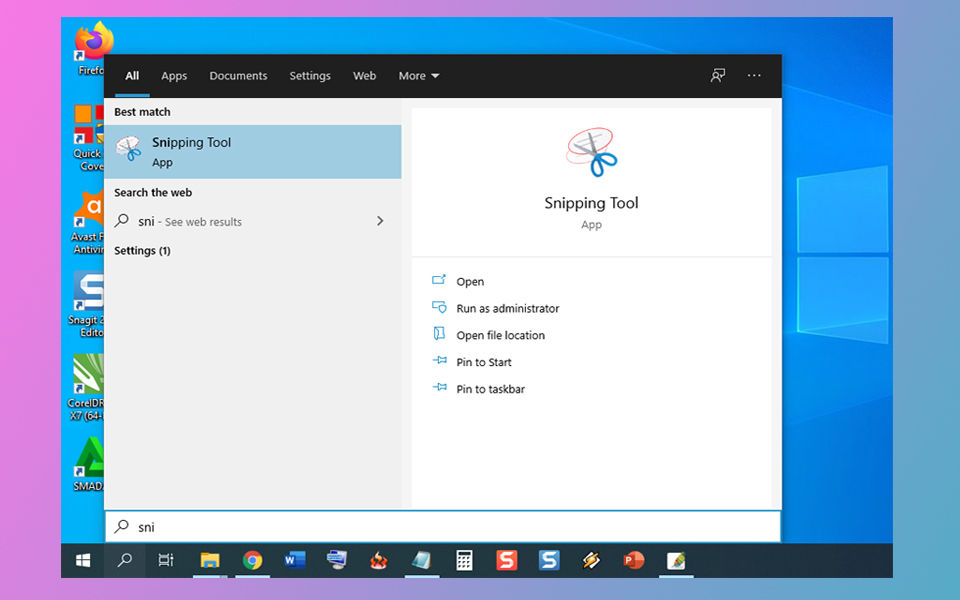Open Calculator from the taskbar
The width and height of the screenshot is (960, 600).
[464, 559]
